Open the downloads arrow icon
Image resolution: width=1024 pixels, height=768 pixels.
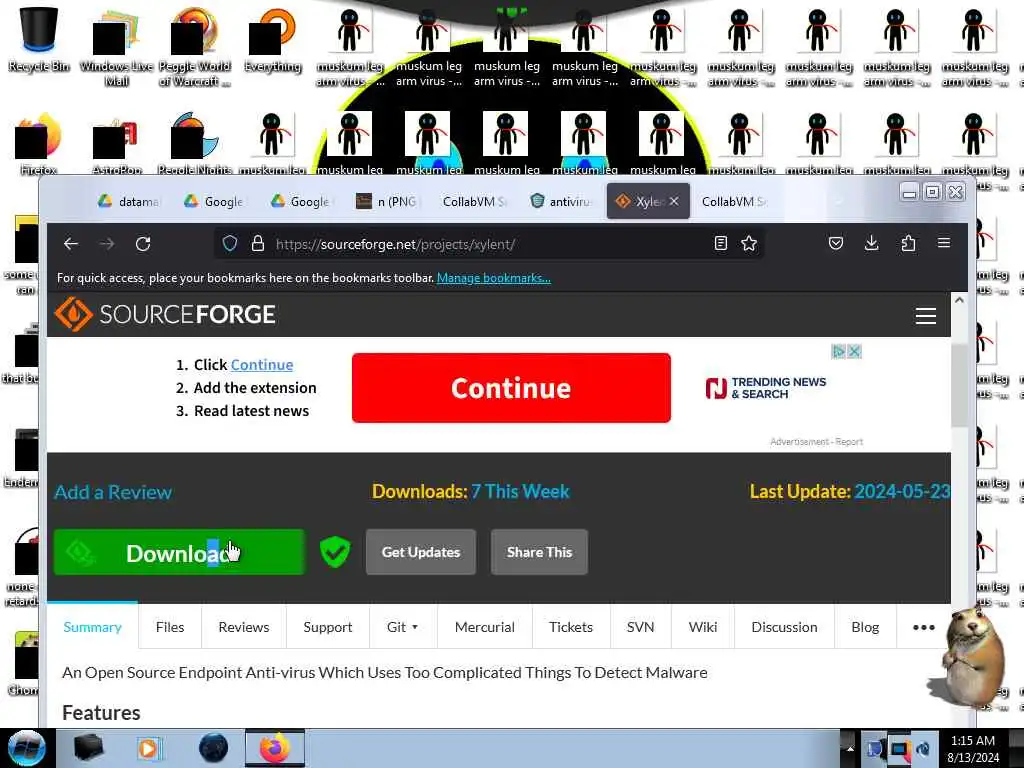pos(871,244)
